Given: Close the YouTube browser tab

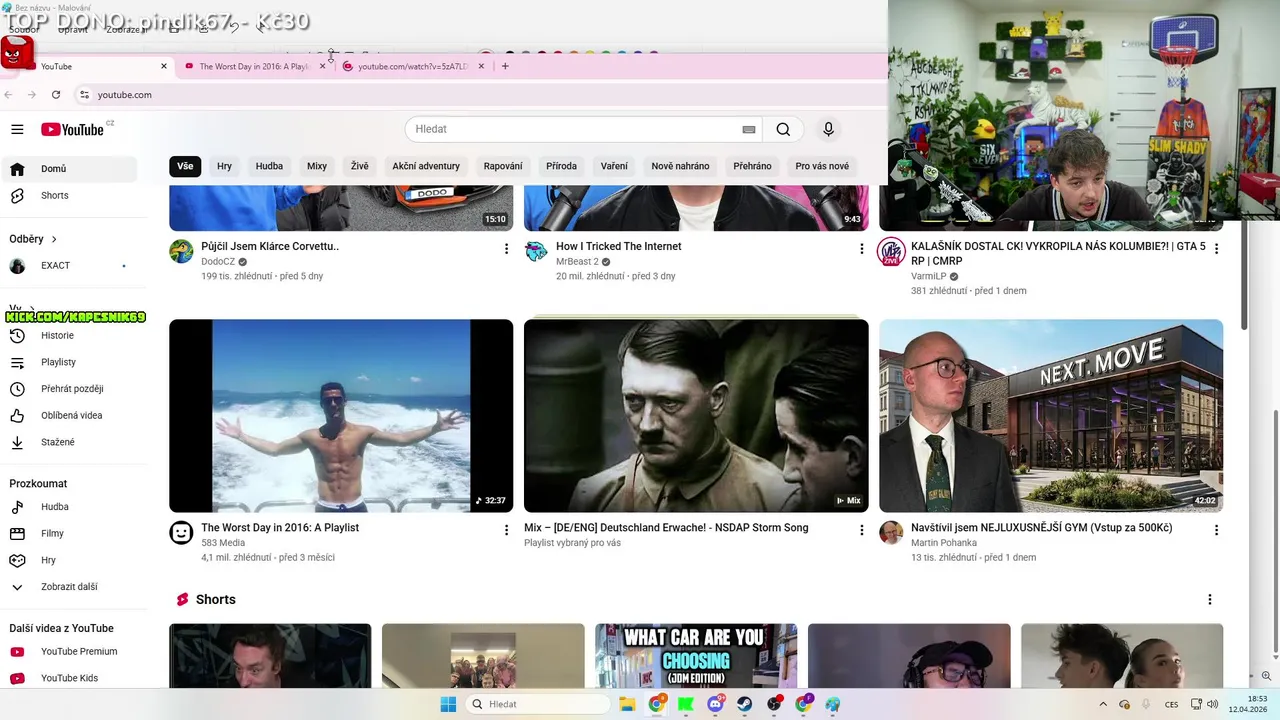Looking at the screenshot, I should (x=164, y=66).
